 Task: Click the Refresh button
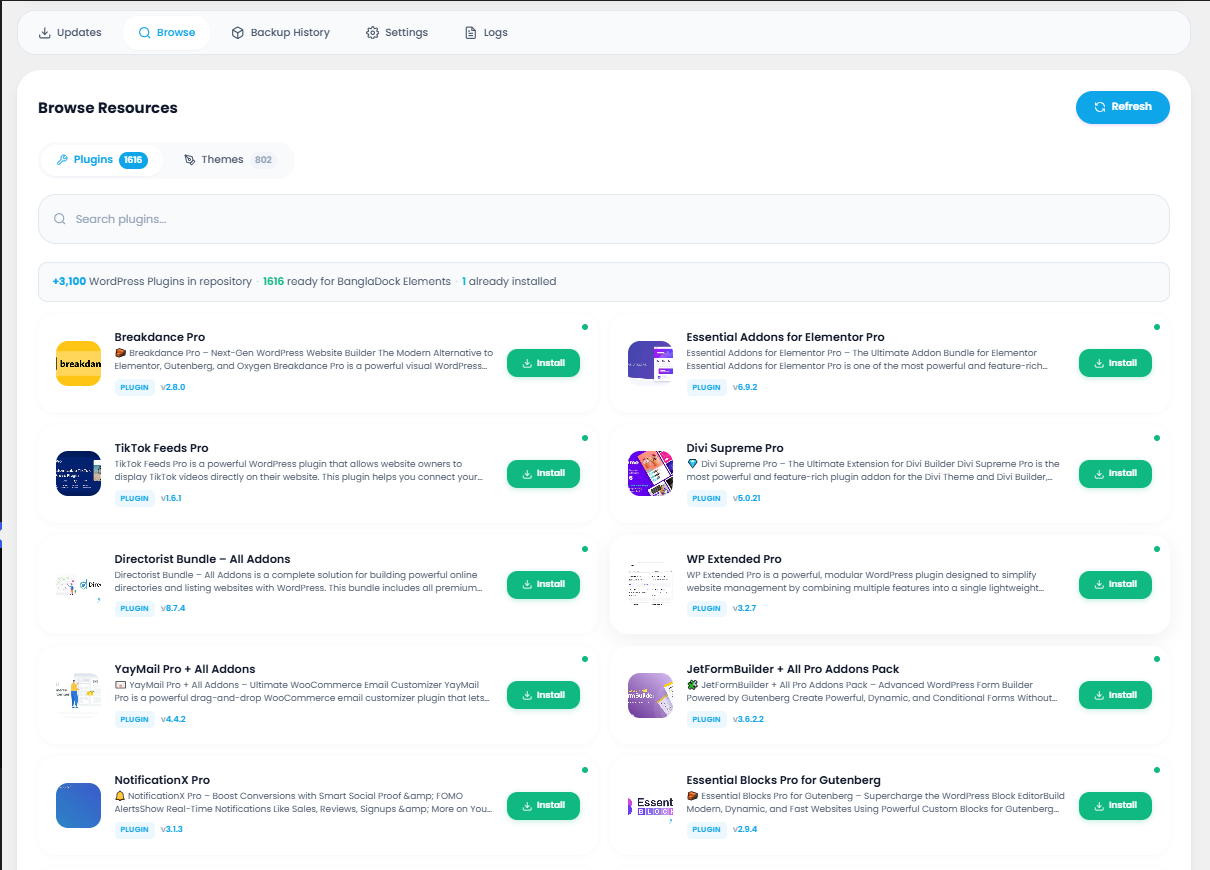[1122, 107]
